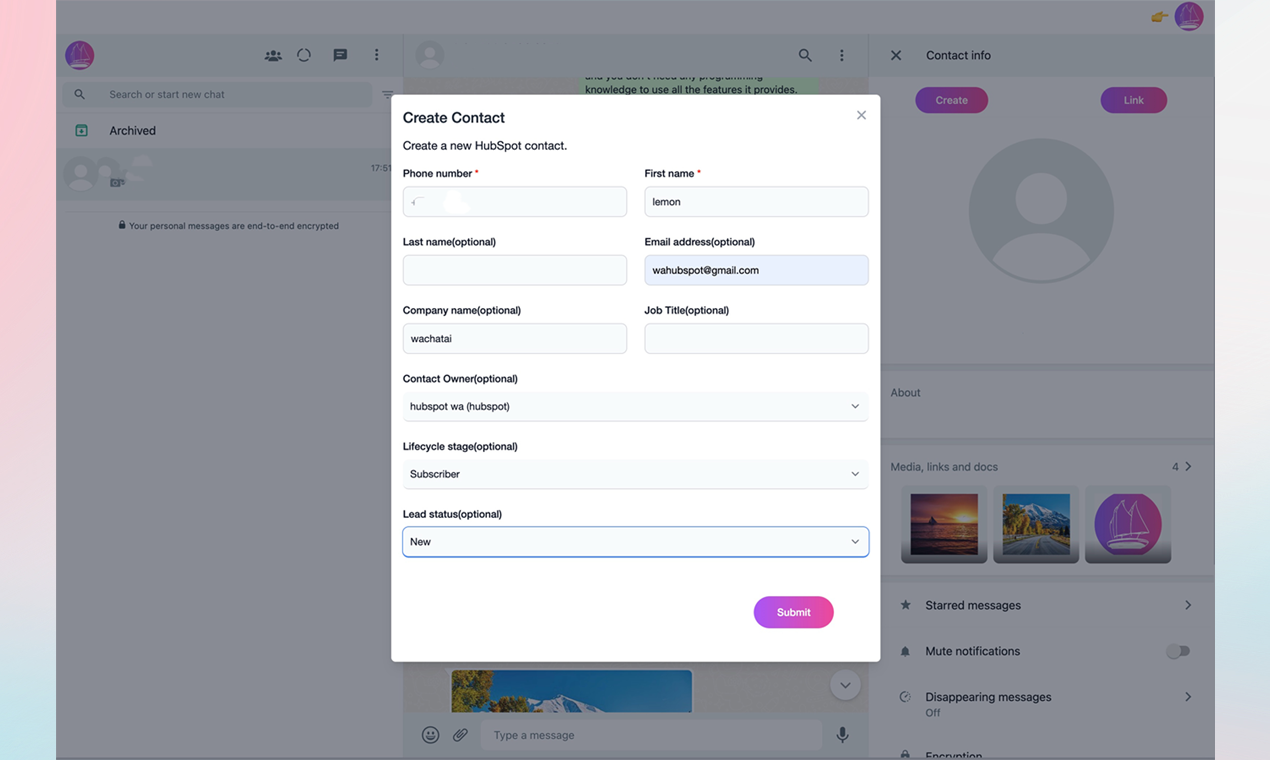This screenshot has height=760, width=1270.
Task: Open the Lead status dropdown
Action: pos(635,542)
